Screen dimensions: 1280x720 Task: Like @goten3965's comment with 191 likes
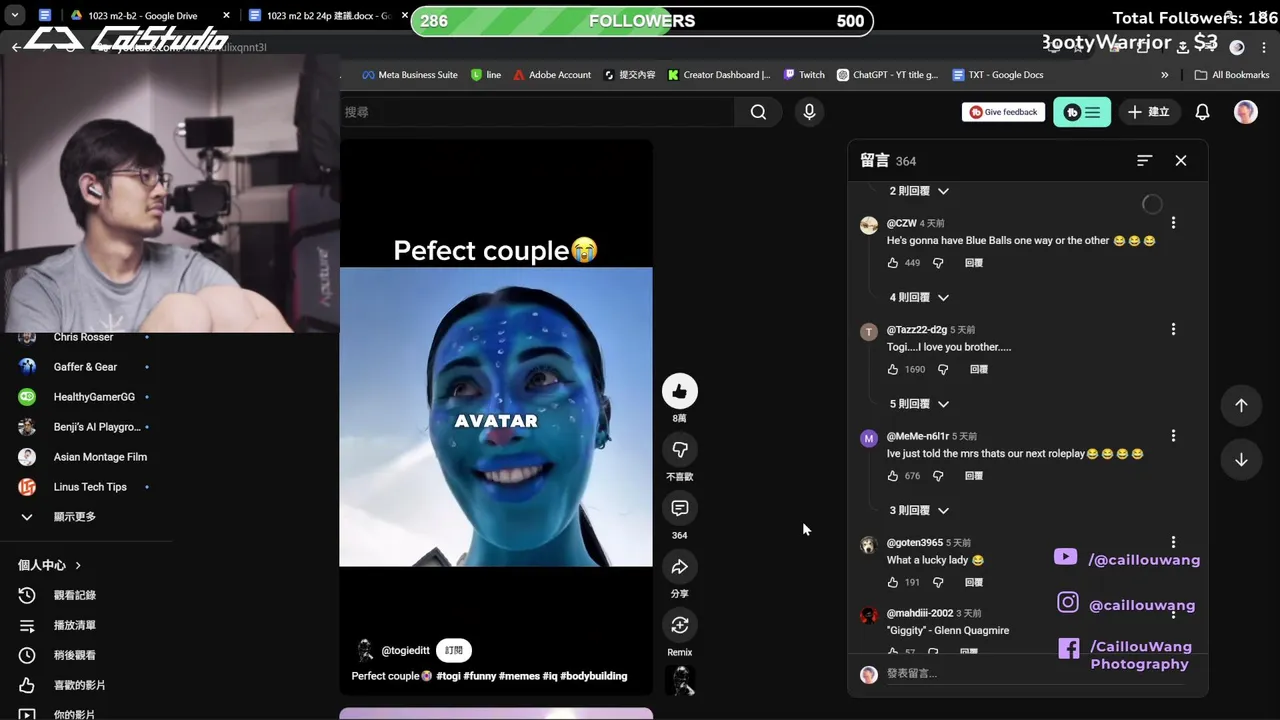click(x=893, y=582)
